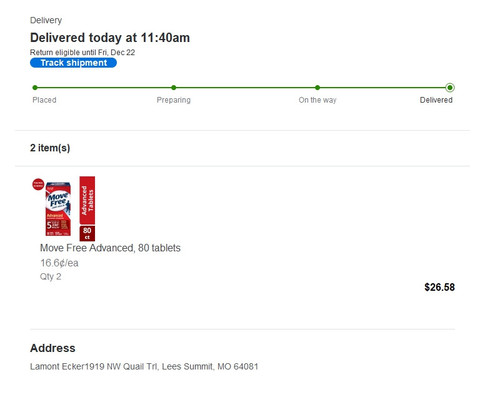Click the Delivered today at 11:40am heading

(110, 38)
